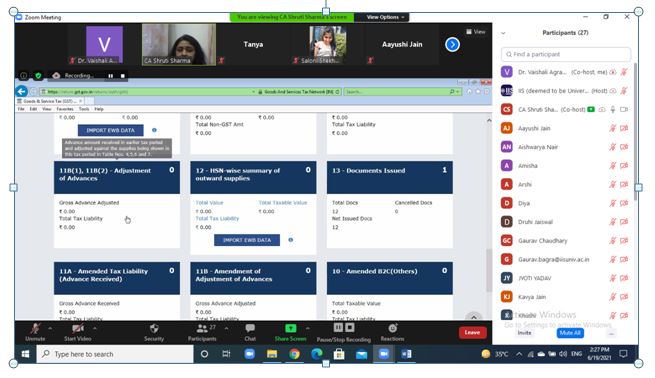Toggle camera icon for Aayushi Jain

[x=624, y=128]
